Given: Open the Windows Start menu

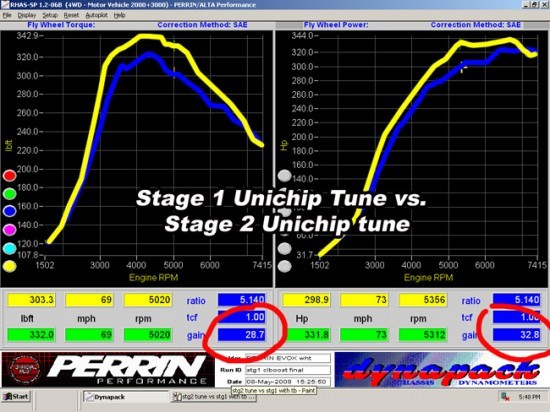Looking at the screenshot, I should 16,397.
